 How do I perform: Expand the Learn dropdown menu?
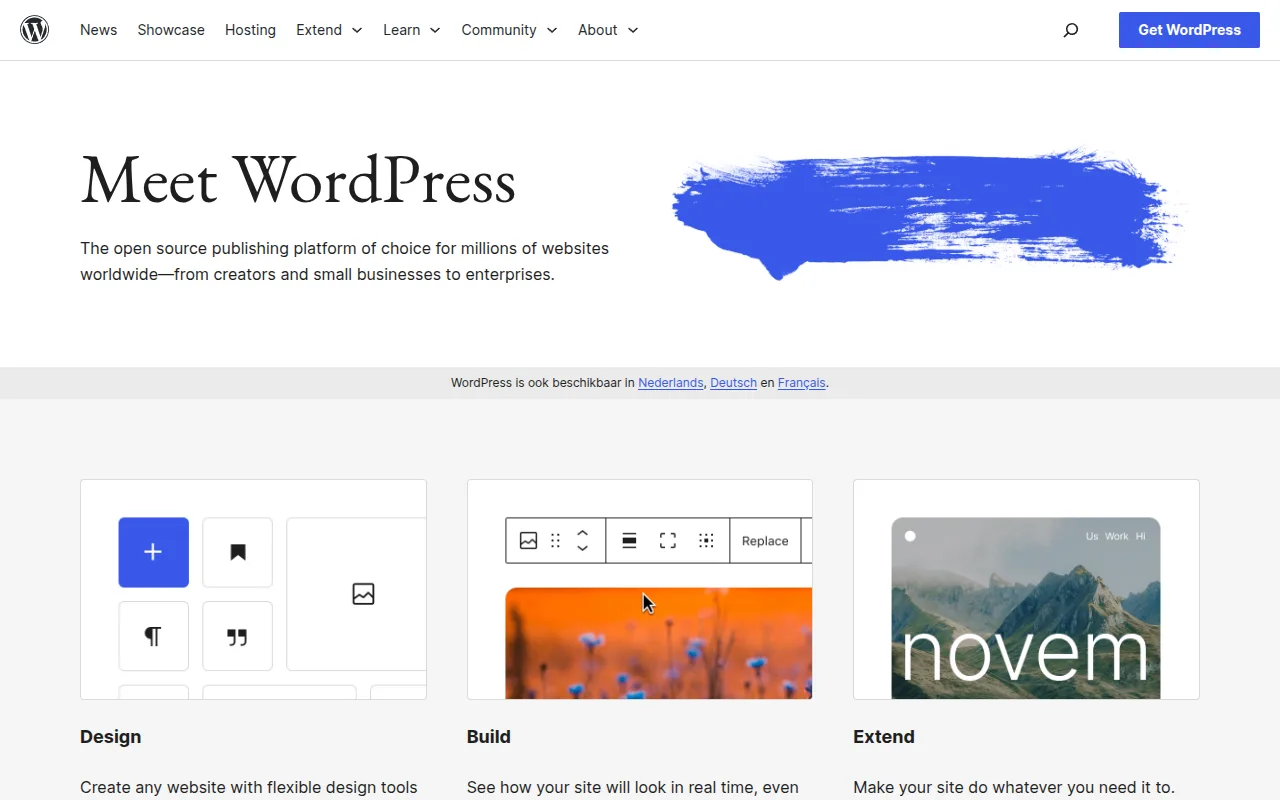click(x=411, y=30)
